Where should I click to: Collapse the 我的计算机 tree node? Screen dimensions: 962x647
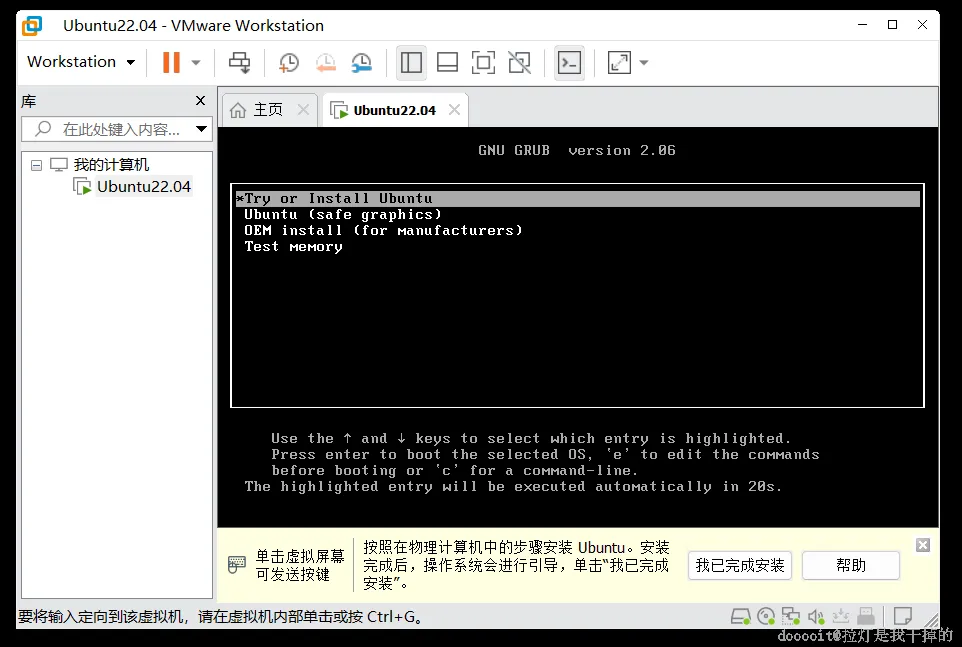(36, 165)
